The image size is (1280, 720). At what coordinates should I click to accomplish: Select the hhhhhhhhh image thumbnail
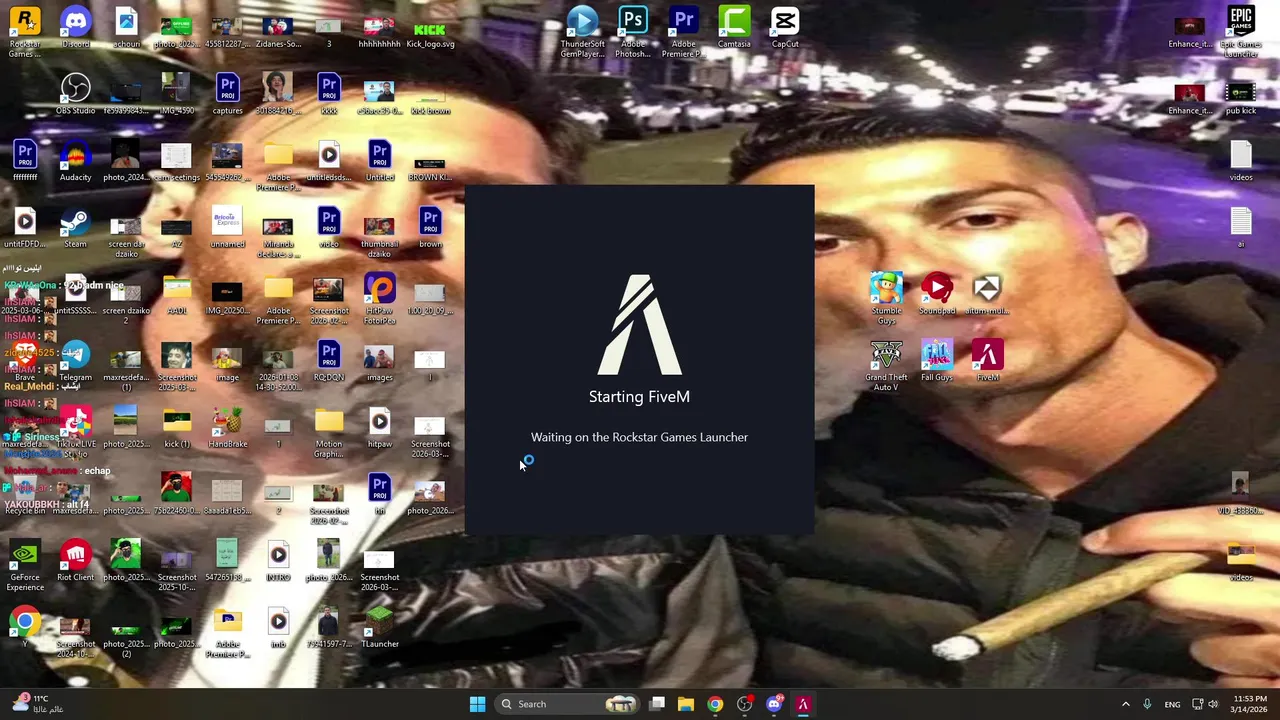[x=379, y=28]
